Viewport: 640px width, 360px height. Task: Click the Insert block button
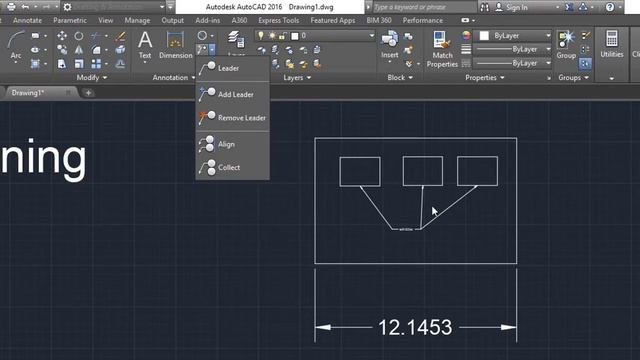[390, 45]
